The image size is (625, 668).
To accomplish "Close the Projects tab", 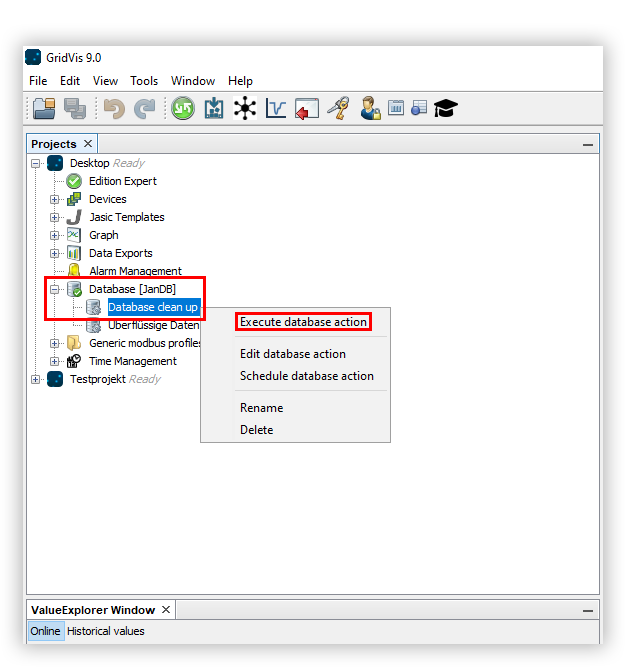I will tap(88, 144).
